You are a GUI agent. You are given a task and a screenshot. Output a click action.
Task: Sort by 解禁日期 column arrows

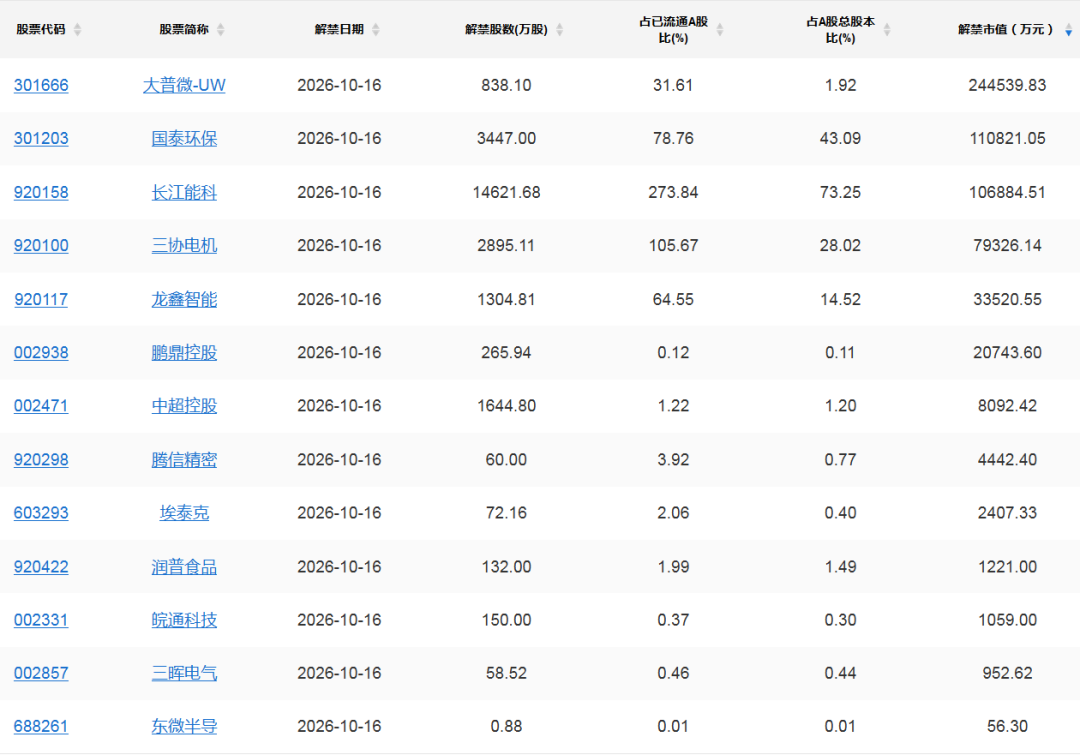click(x=375, y=30)
